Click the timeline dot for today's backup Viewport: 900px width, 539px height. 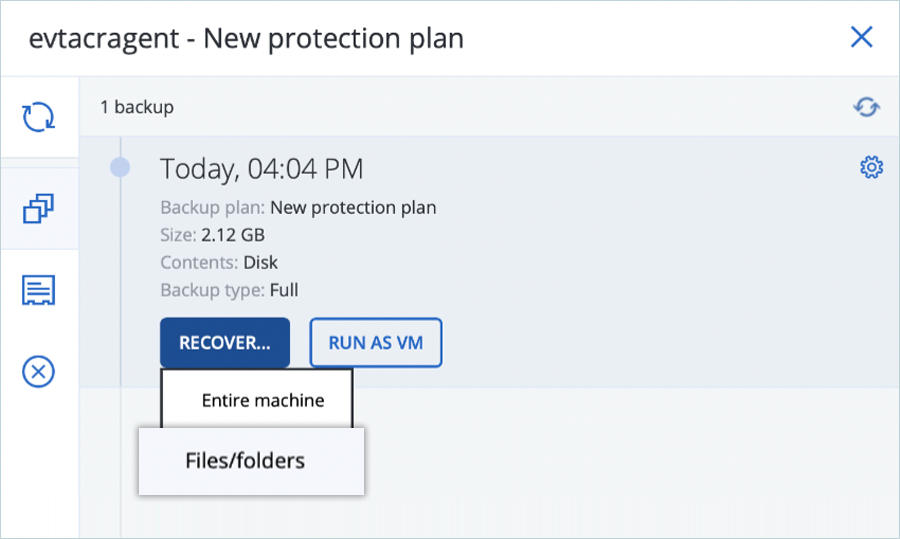120,168
